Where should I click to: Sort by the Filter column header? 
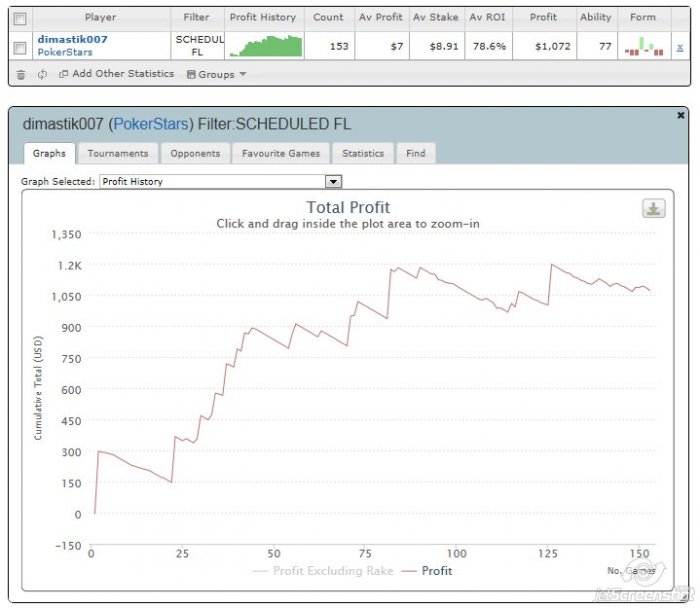pyautogui.click(x=196, y=17)
